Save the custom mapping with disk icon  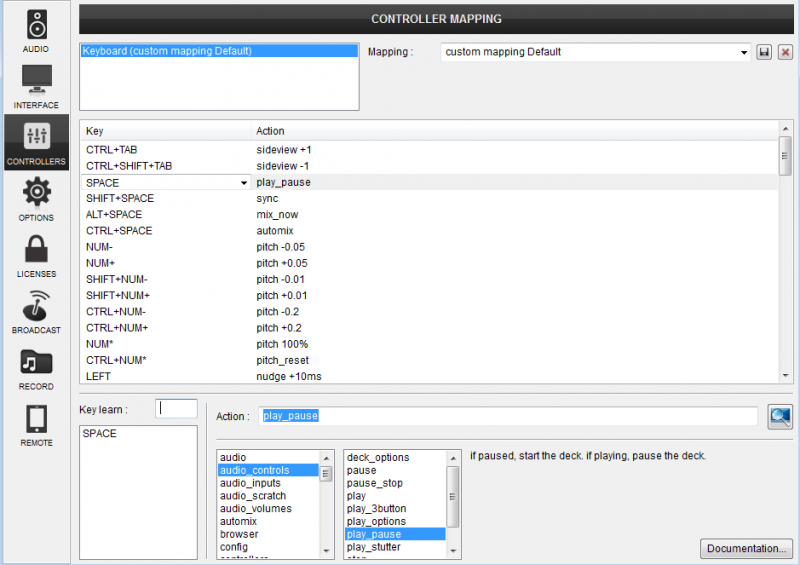(x=764, y=52)
